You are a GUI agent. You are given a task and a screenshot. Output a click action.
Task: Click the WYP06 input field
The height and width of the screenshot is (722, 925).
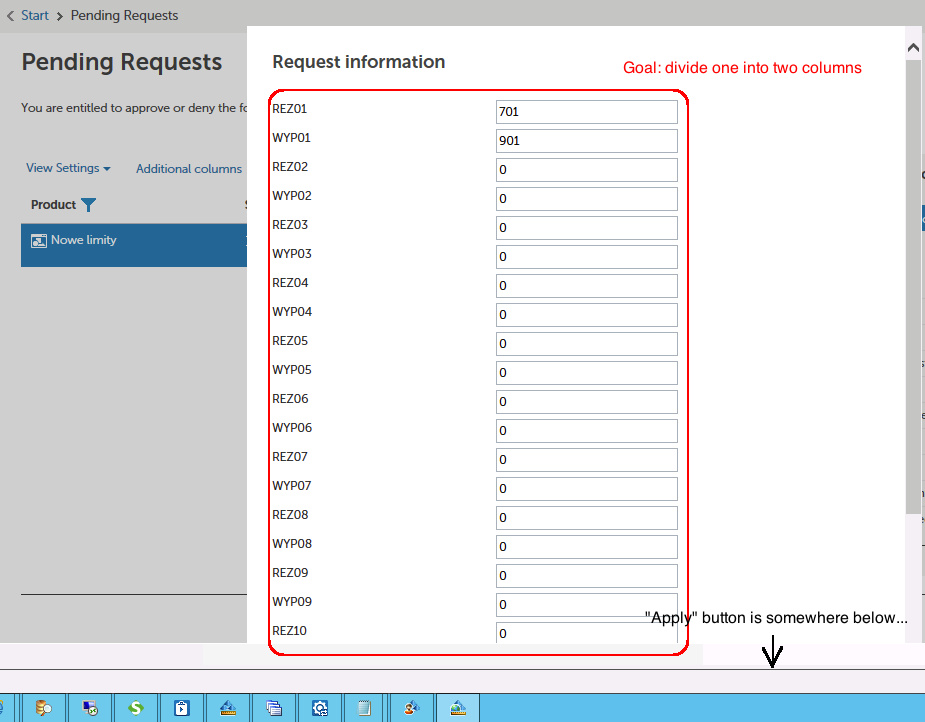point(586,430)
